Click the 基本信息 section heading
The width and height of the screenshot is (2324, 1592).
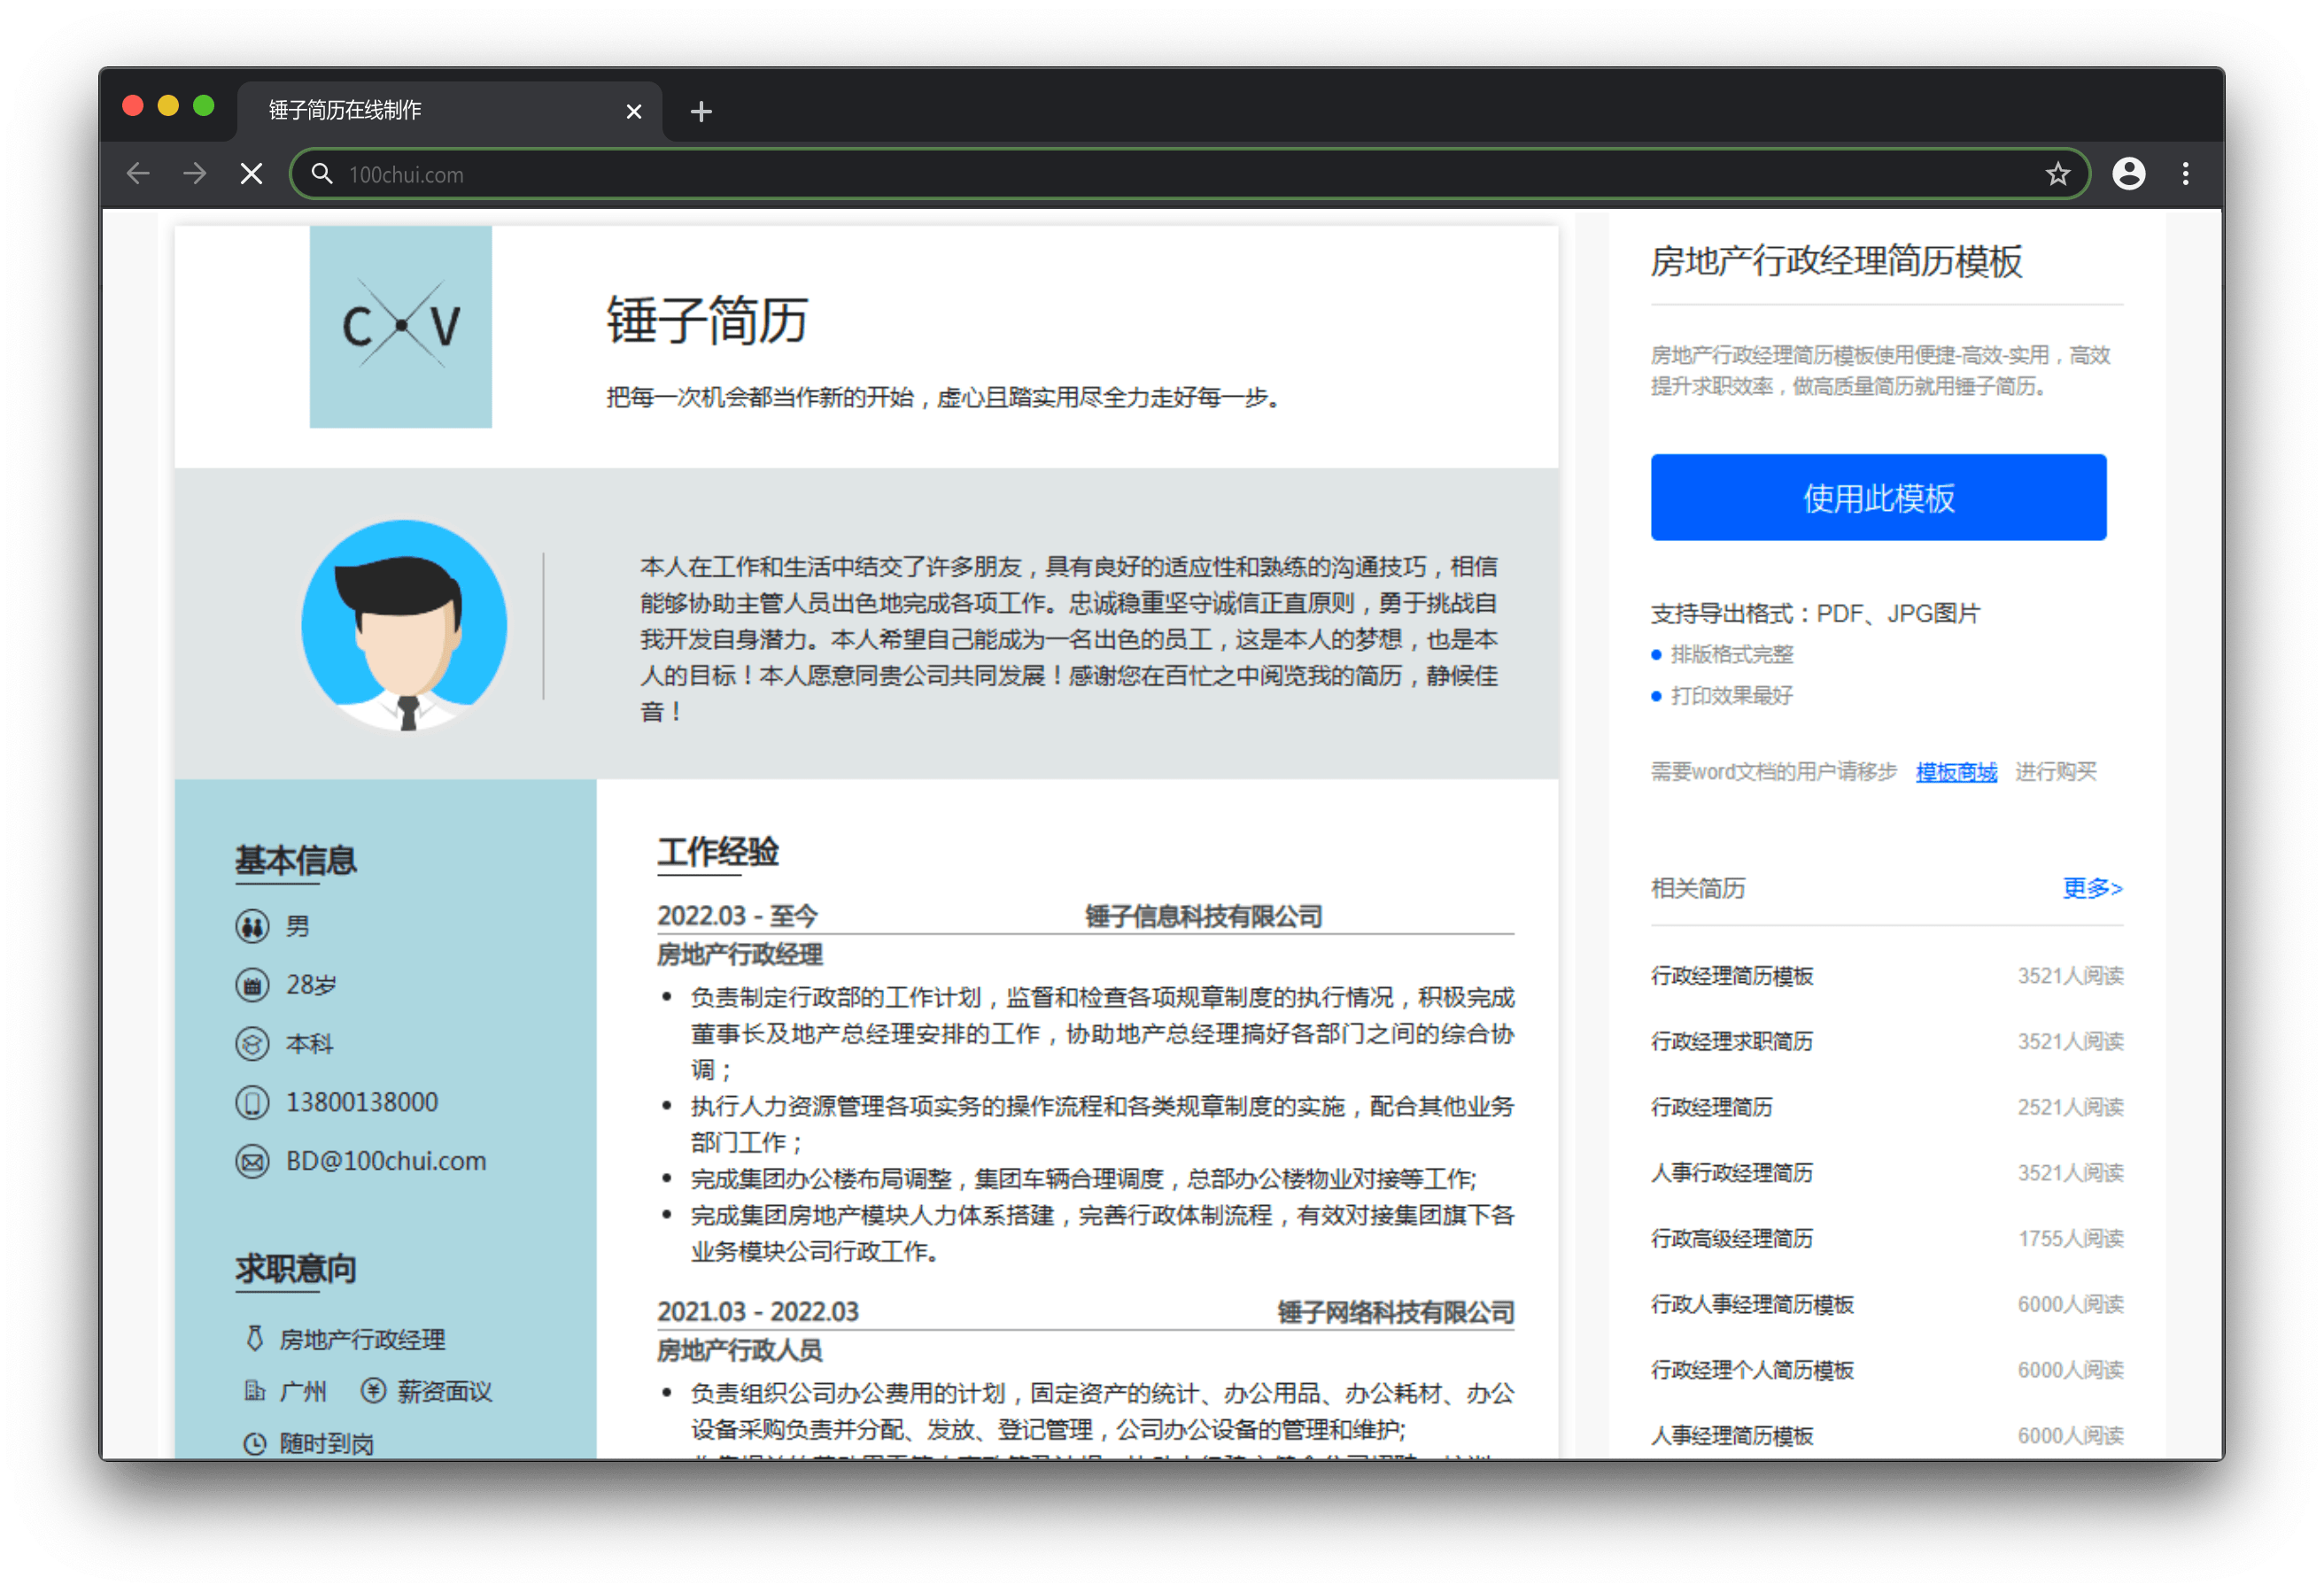(x=295, y=860)
